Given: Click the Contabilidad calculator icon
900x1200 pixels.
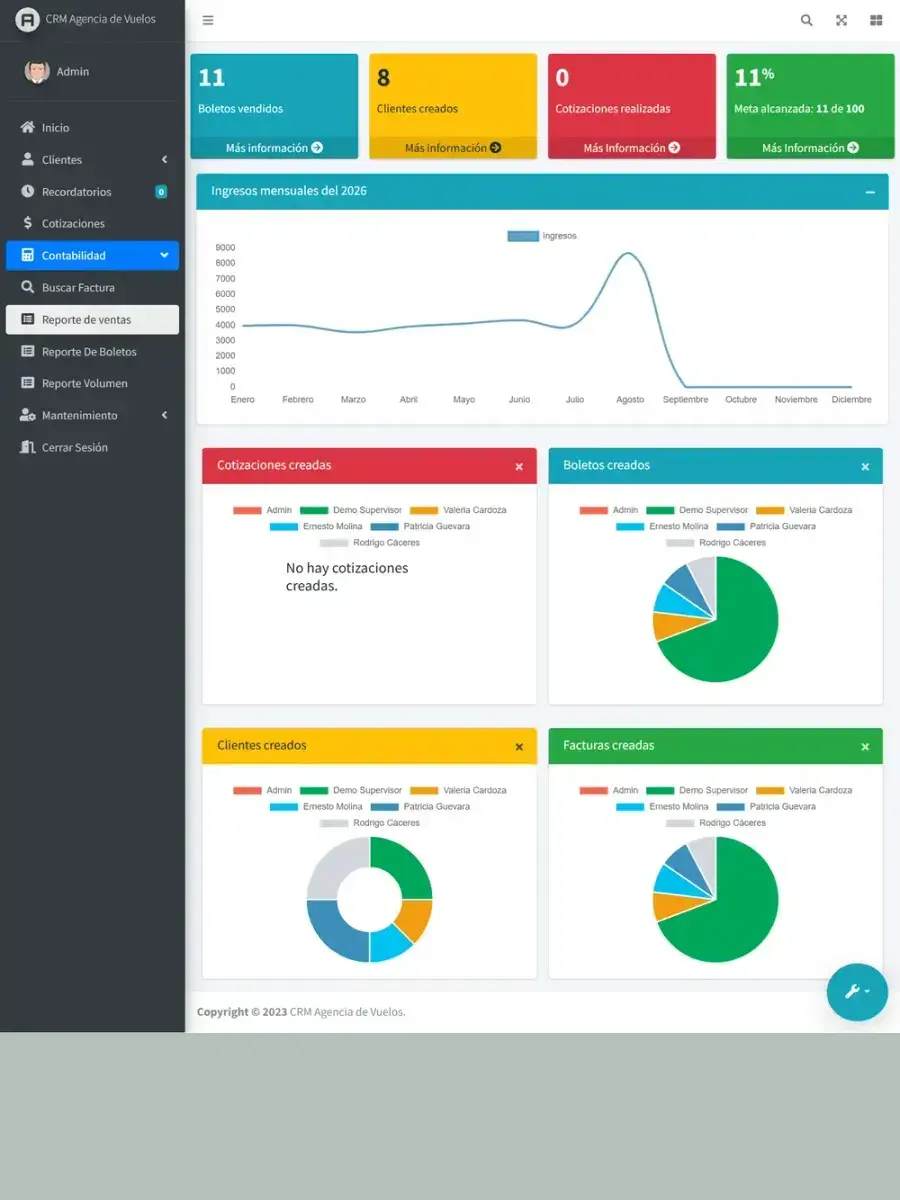Looking at the screenshot, I should [x=28, y=255].
